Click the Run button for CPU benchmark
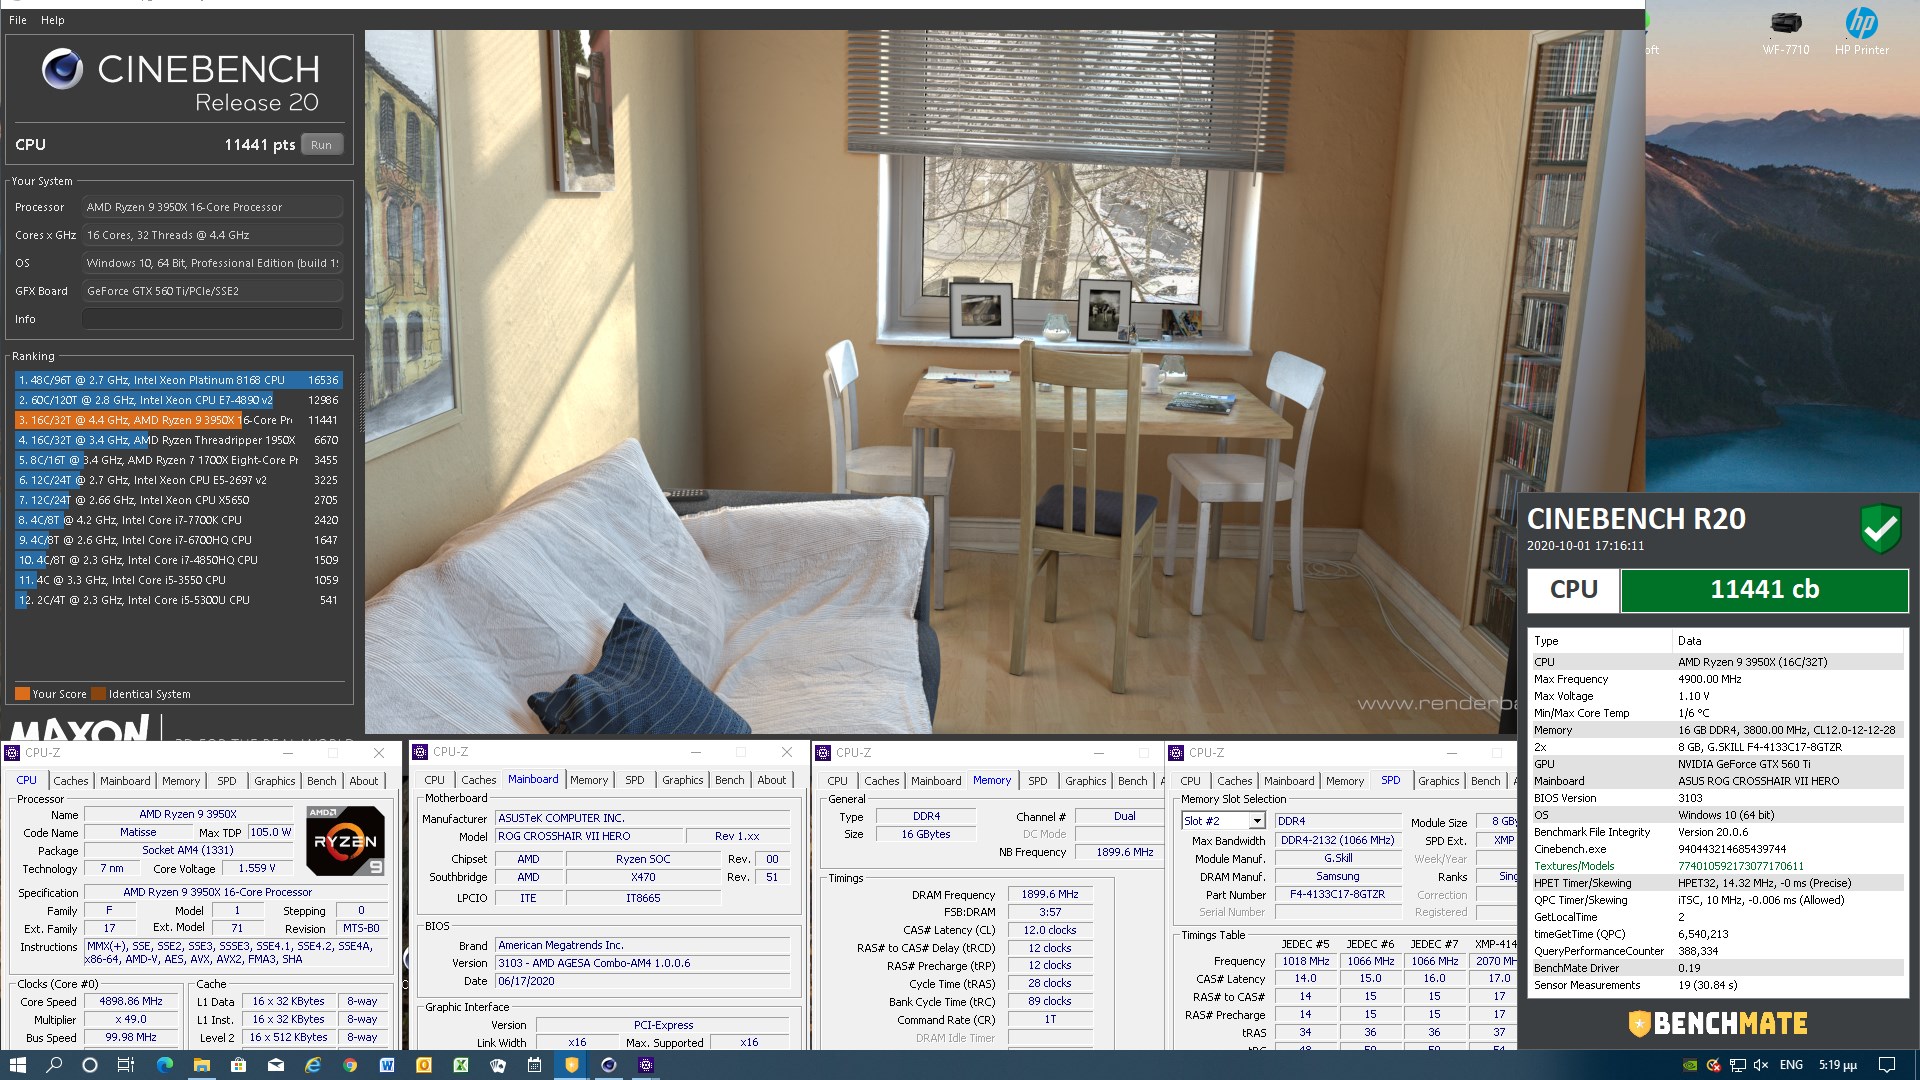The height and width of the screenshot is (1080, 1920). 321,145
